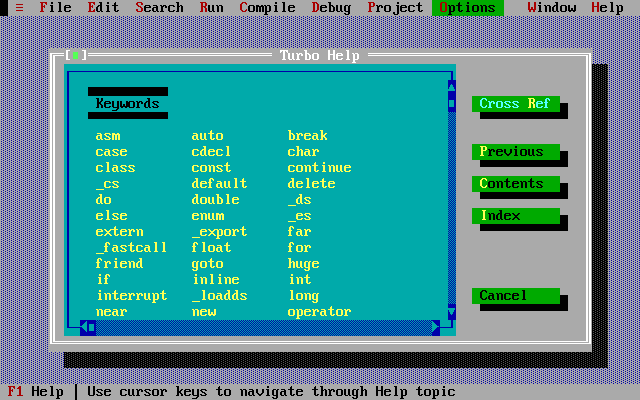Follow the delete keyword link
Viewport: 640px width, 400px height.
311,184
